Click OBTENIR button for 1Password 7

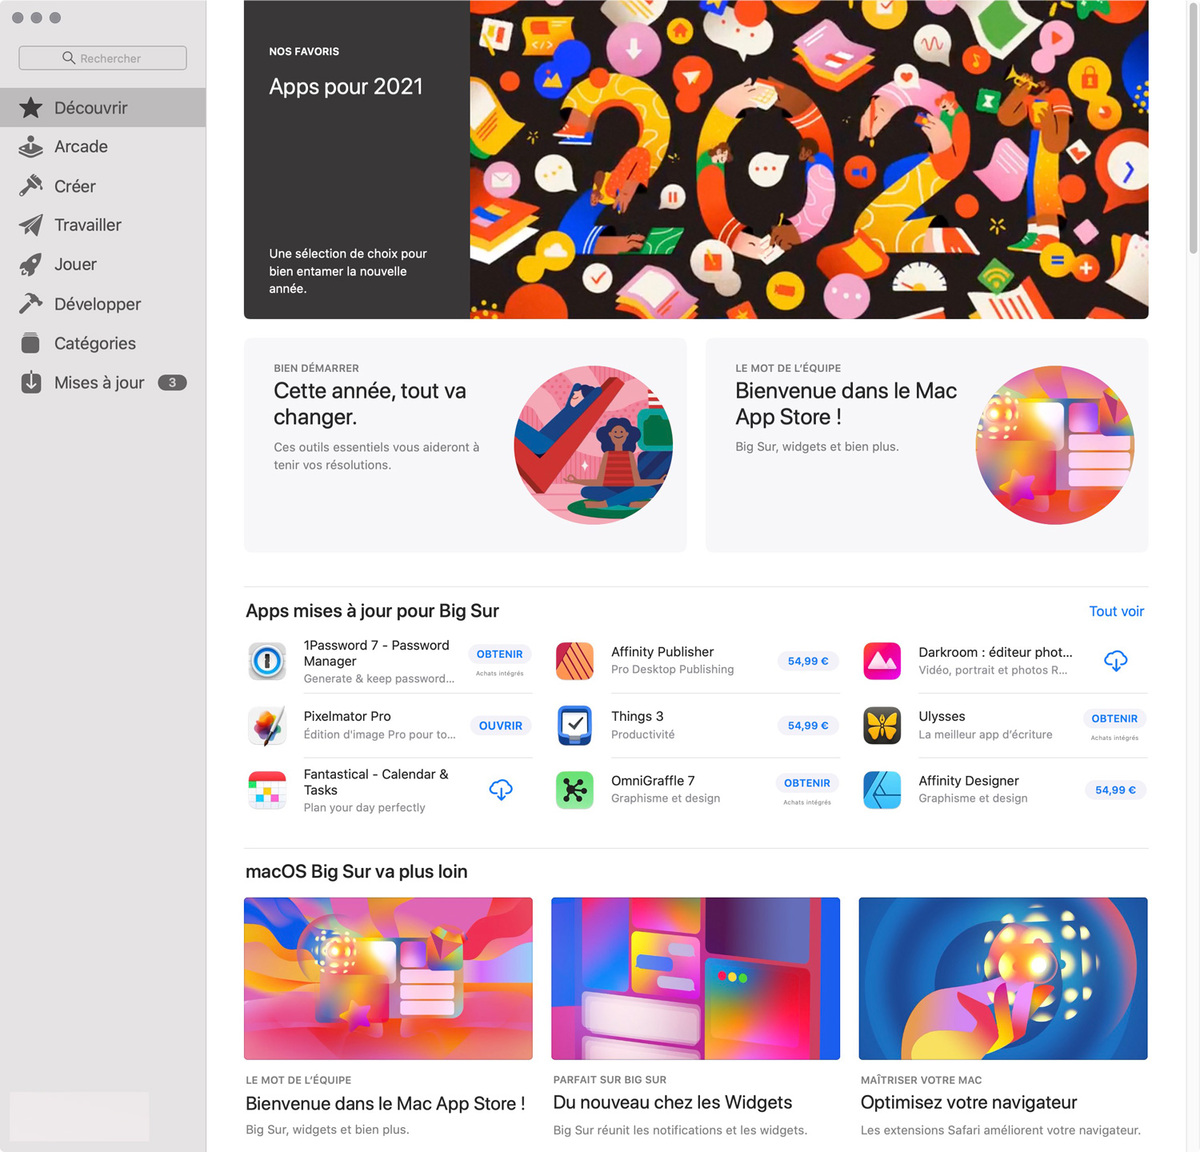point(500,654)
